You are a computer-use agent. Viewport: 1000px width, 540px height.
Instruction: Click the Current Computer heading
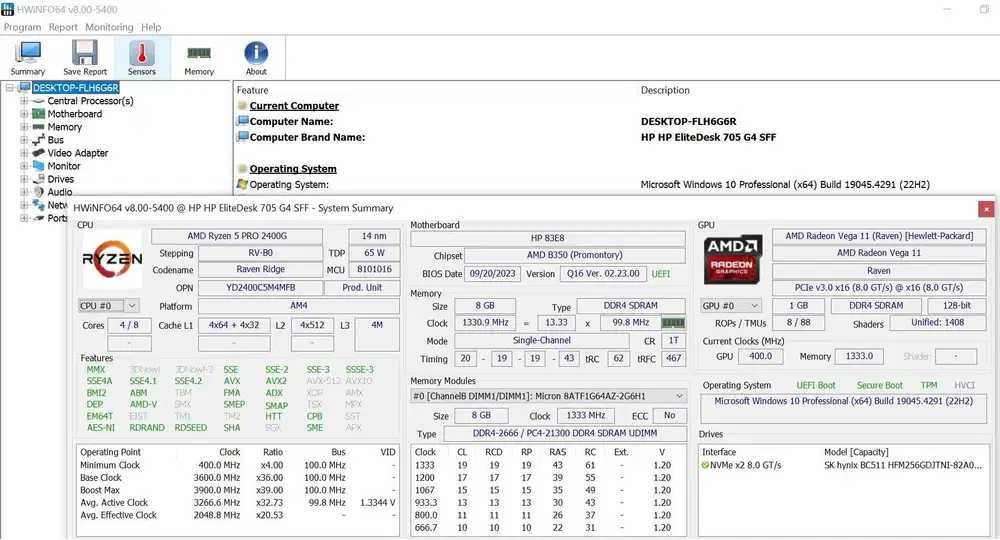tap(294, 106)
